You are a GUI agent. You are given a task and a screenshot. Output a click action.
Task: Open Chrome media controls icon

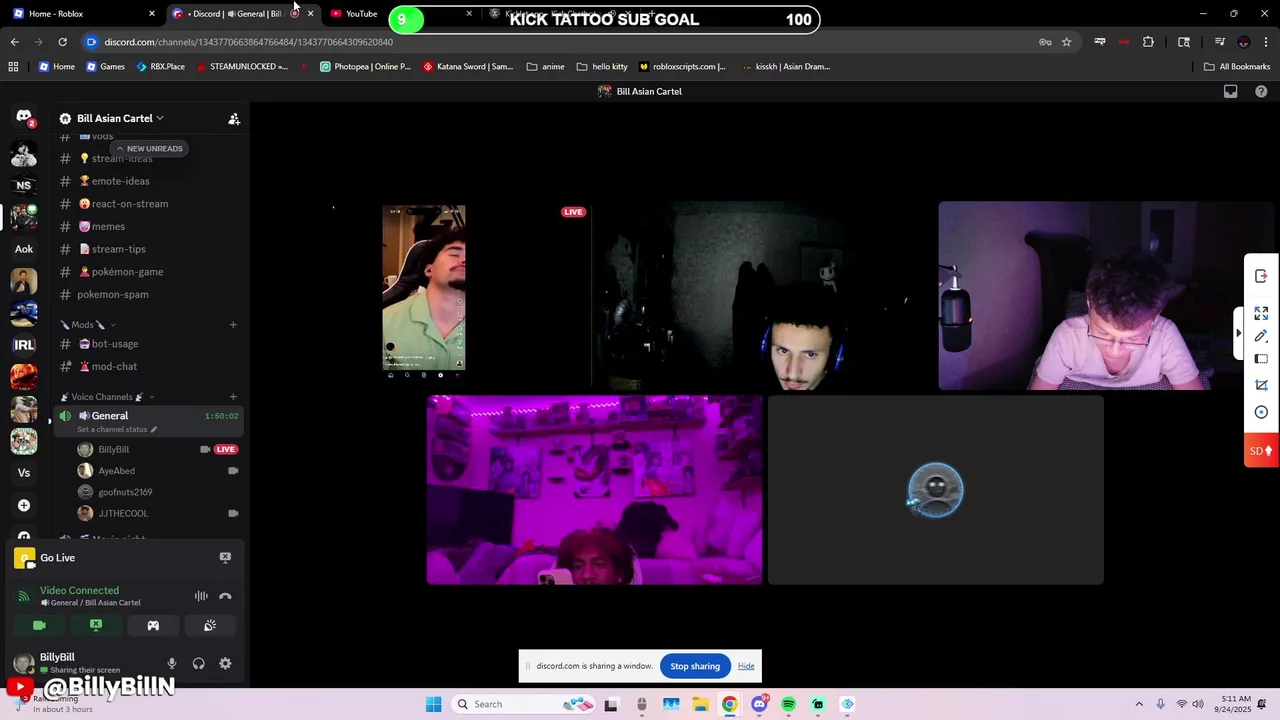1220,42
